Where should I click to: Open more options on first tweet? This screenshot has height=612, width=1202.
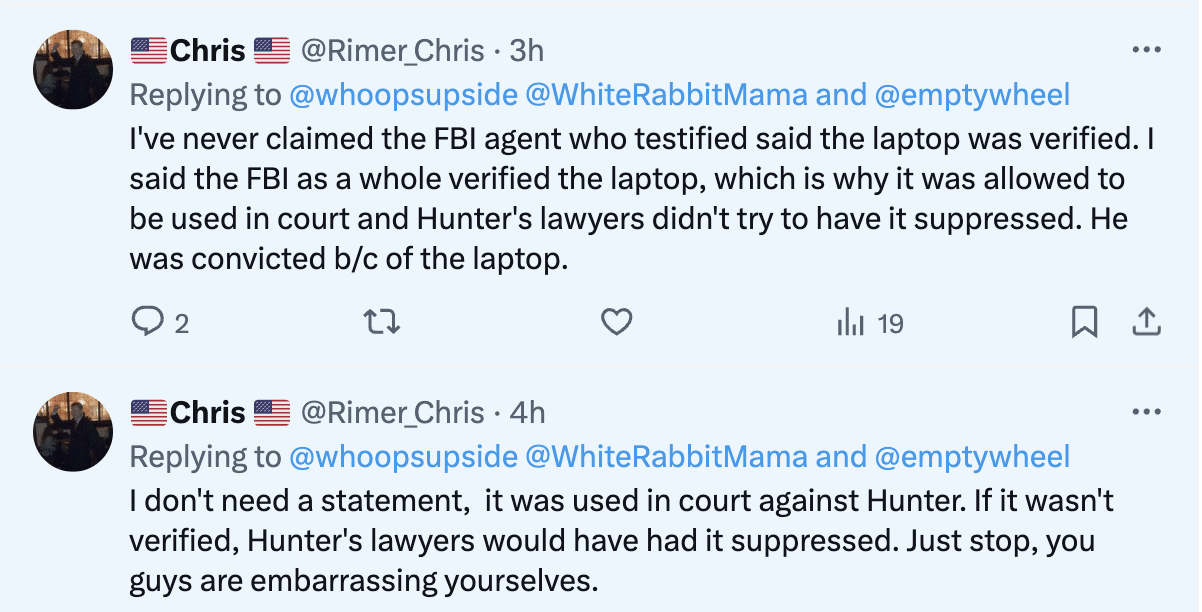1146,49
